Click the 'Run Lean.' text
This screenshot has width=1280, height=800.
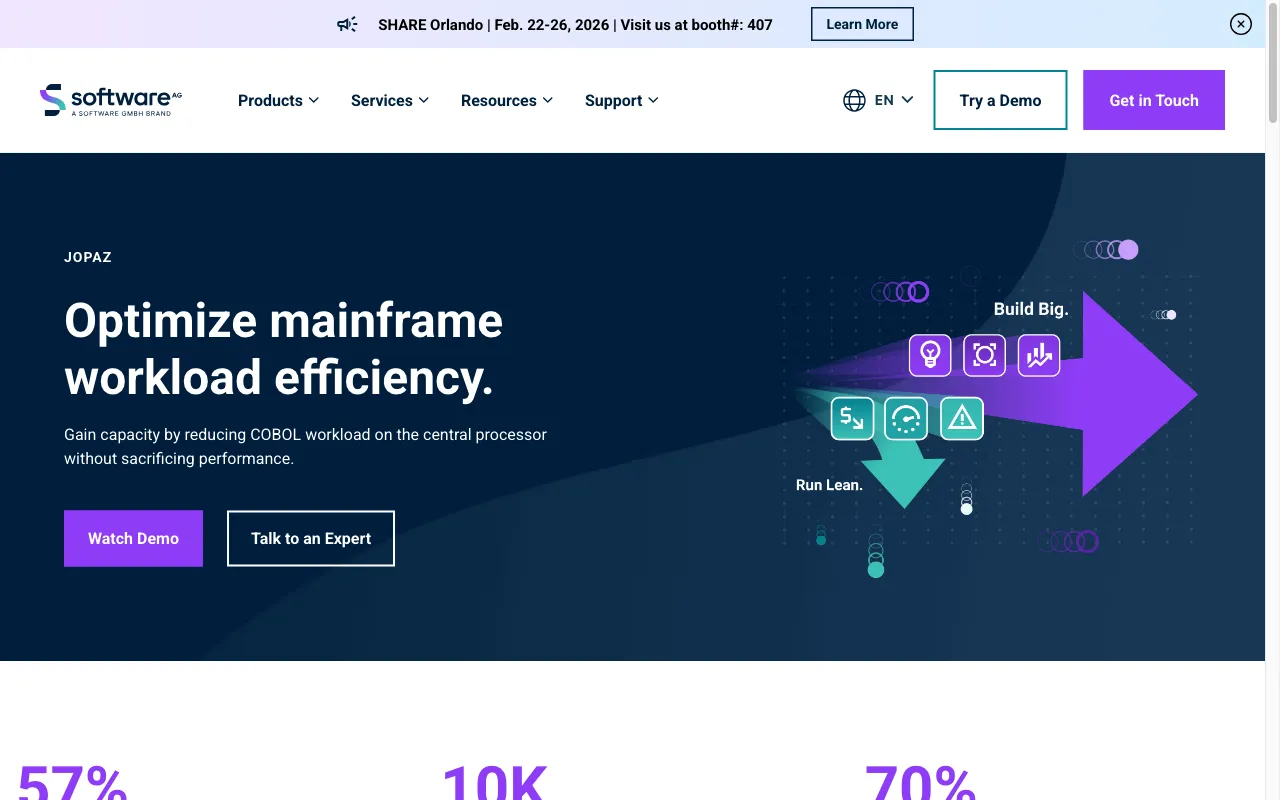point(829,485)
